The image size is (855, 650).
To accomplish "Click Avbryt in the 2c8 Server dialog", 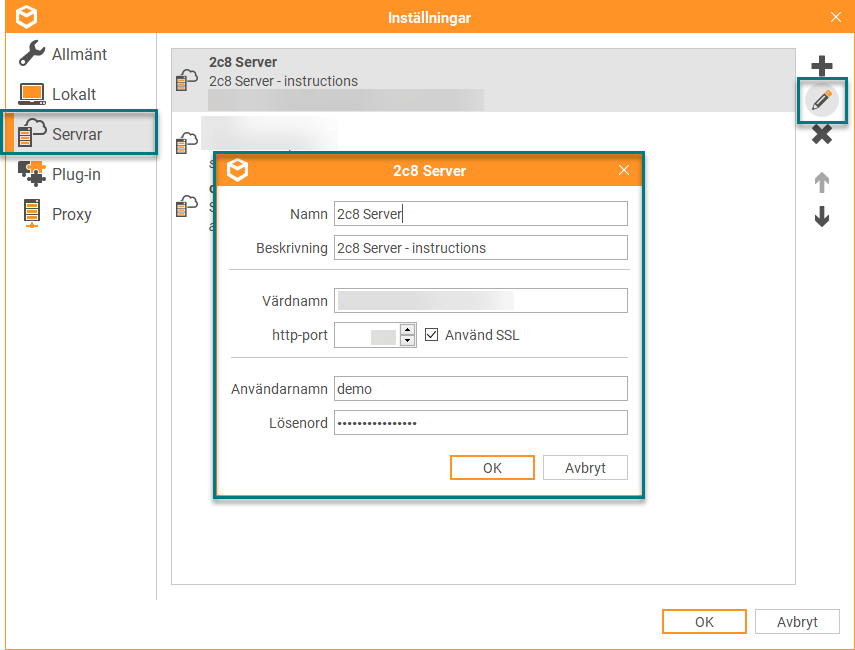I will tap(585, 468).
